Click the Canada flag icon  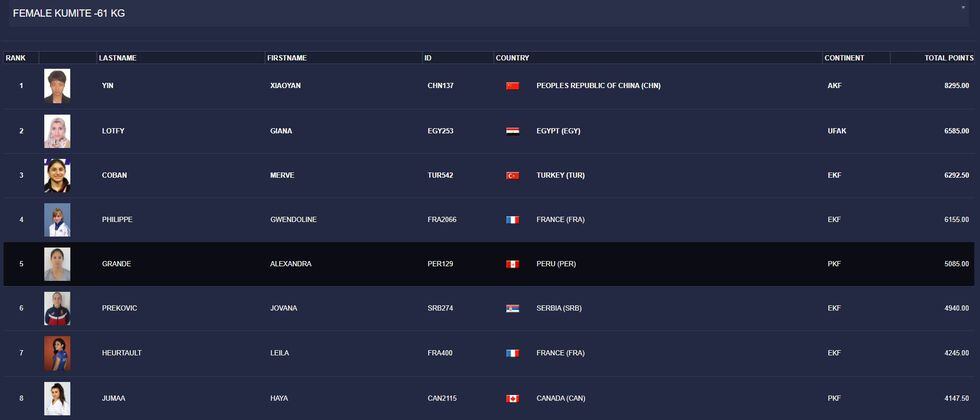(x=513, y=397)
